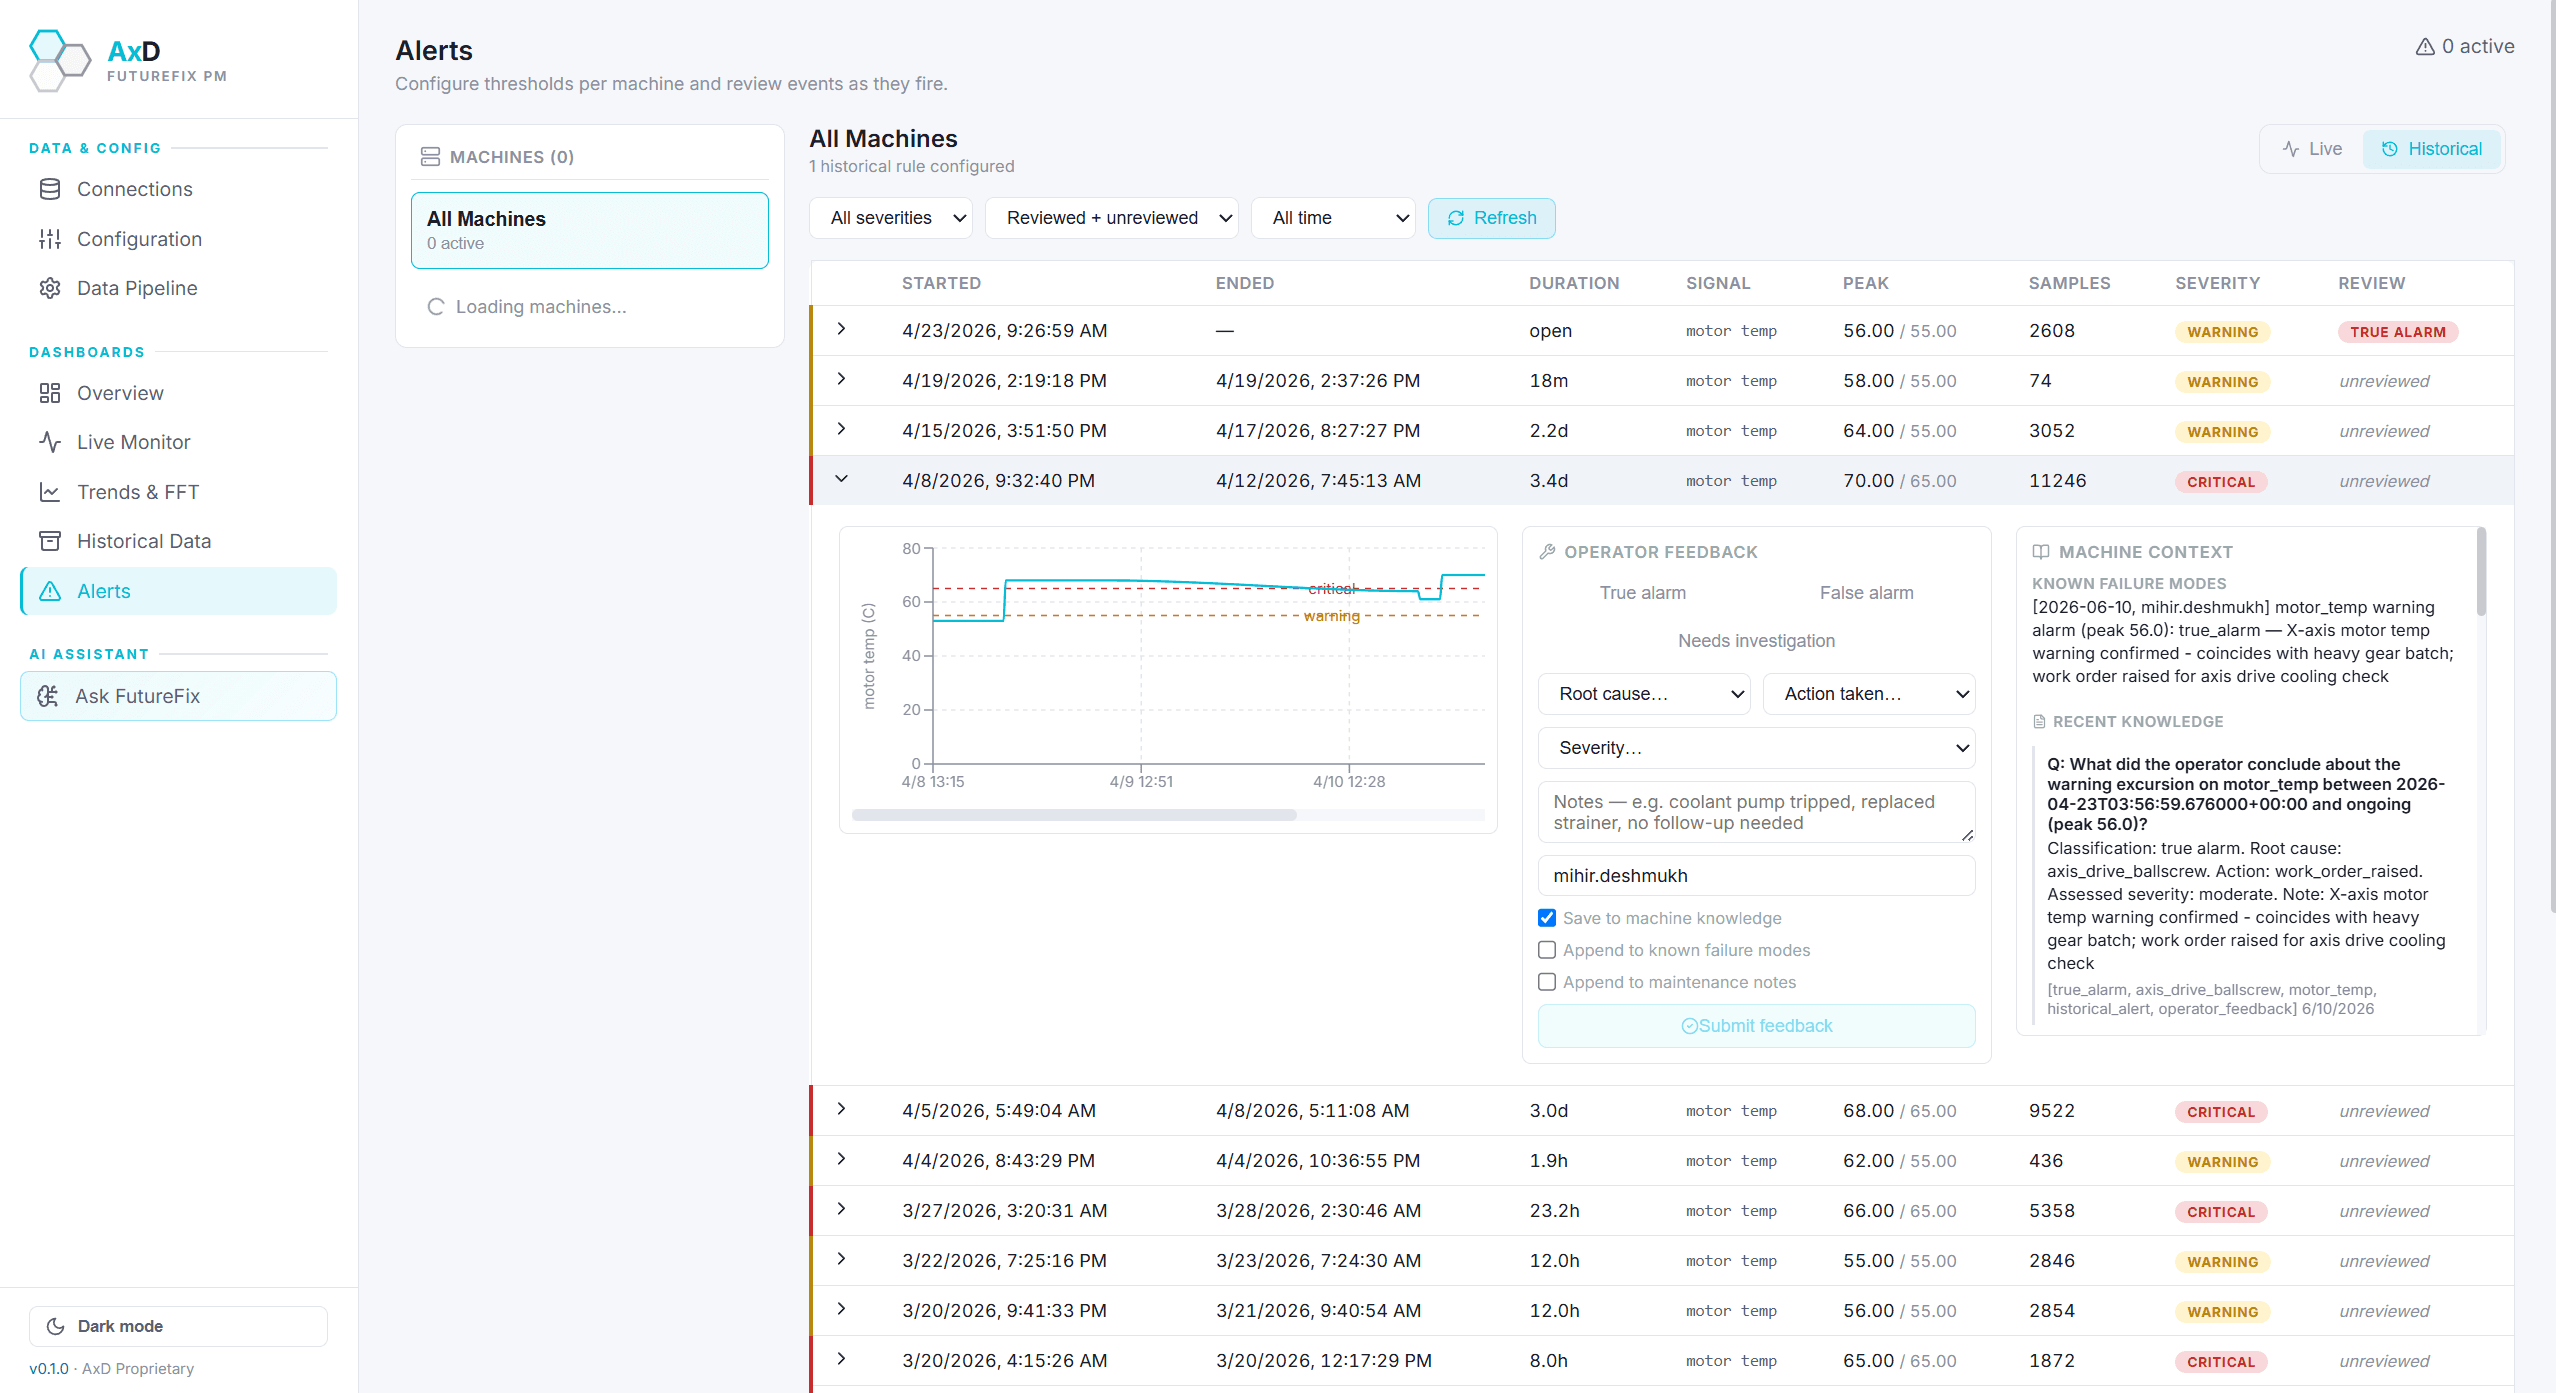Open the Root cause dropdown
Viewport: 2556px width, 1393px height.
pos(1645,694)
